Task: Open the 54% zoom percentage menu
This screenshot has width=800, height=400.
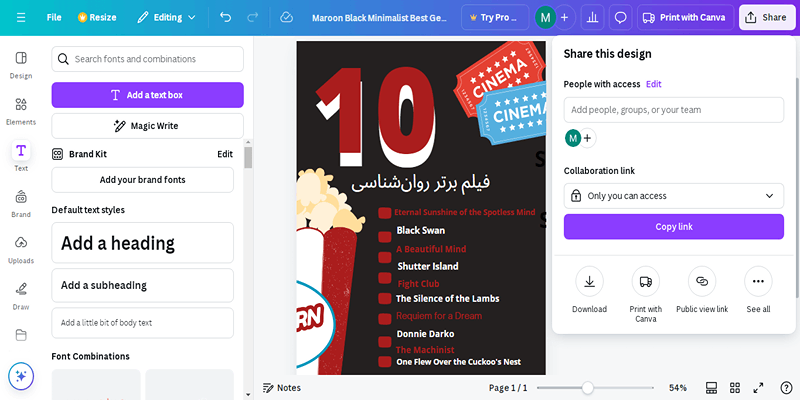Action: coord(678,388)
